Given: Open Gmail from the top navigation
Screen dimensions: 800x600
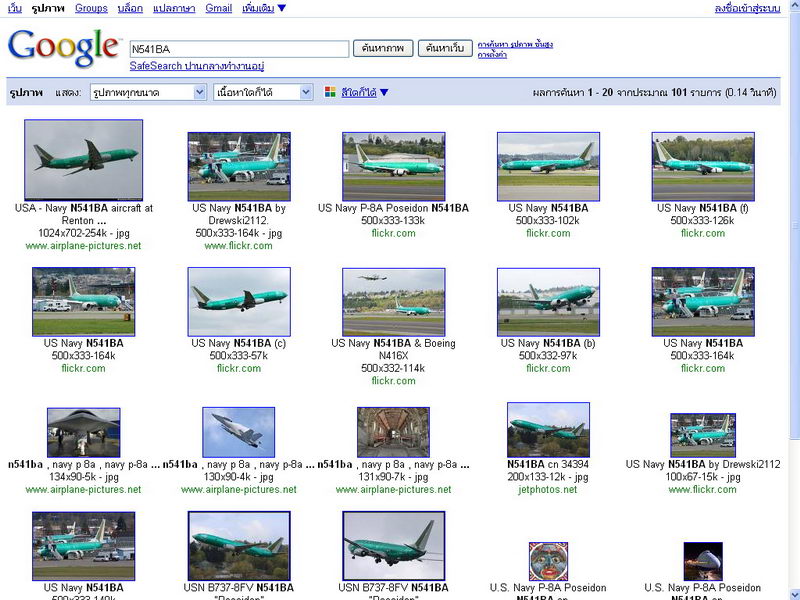Looking at the screenshot, I should coord(218,8).
